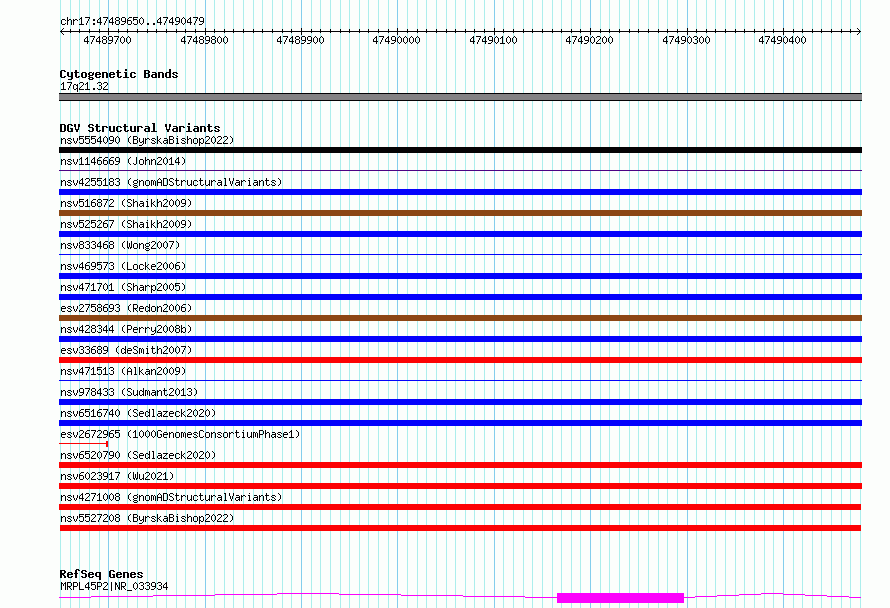Select the black nsv5554090 variant bar
This screenshot has width=890, height=608.
click(460, 150)
